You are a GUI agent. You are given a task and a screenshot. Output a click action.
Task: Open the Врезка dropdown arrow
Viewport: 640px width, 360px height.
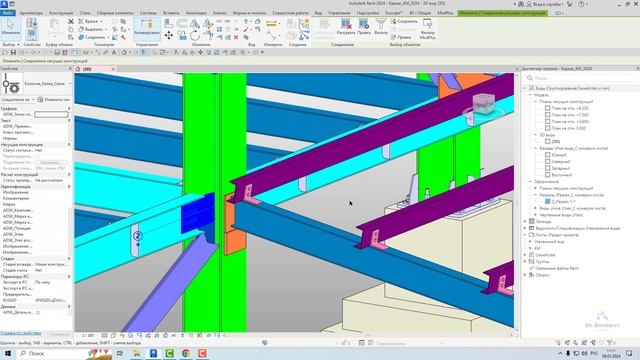(x=101, y=21)
